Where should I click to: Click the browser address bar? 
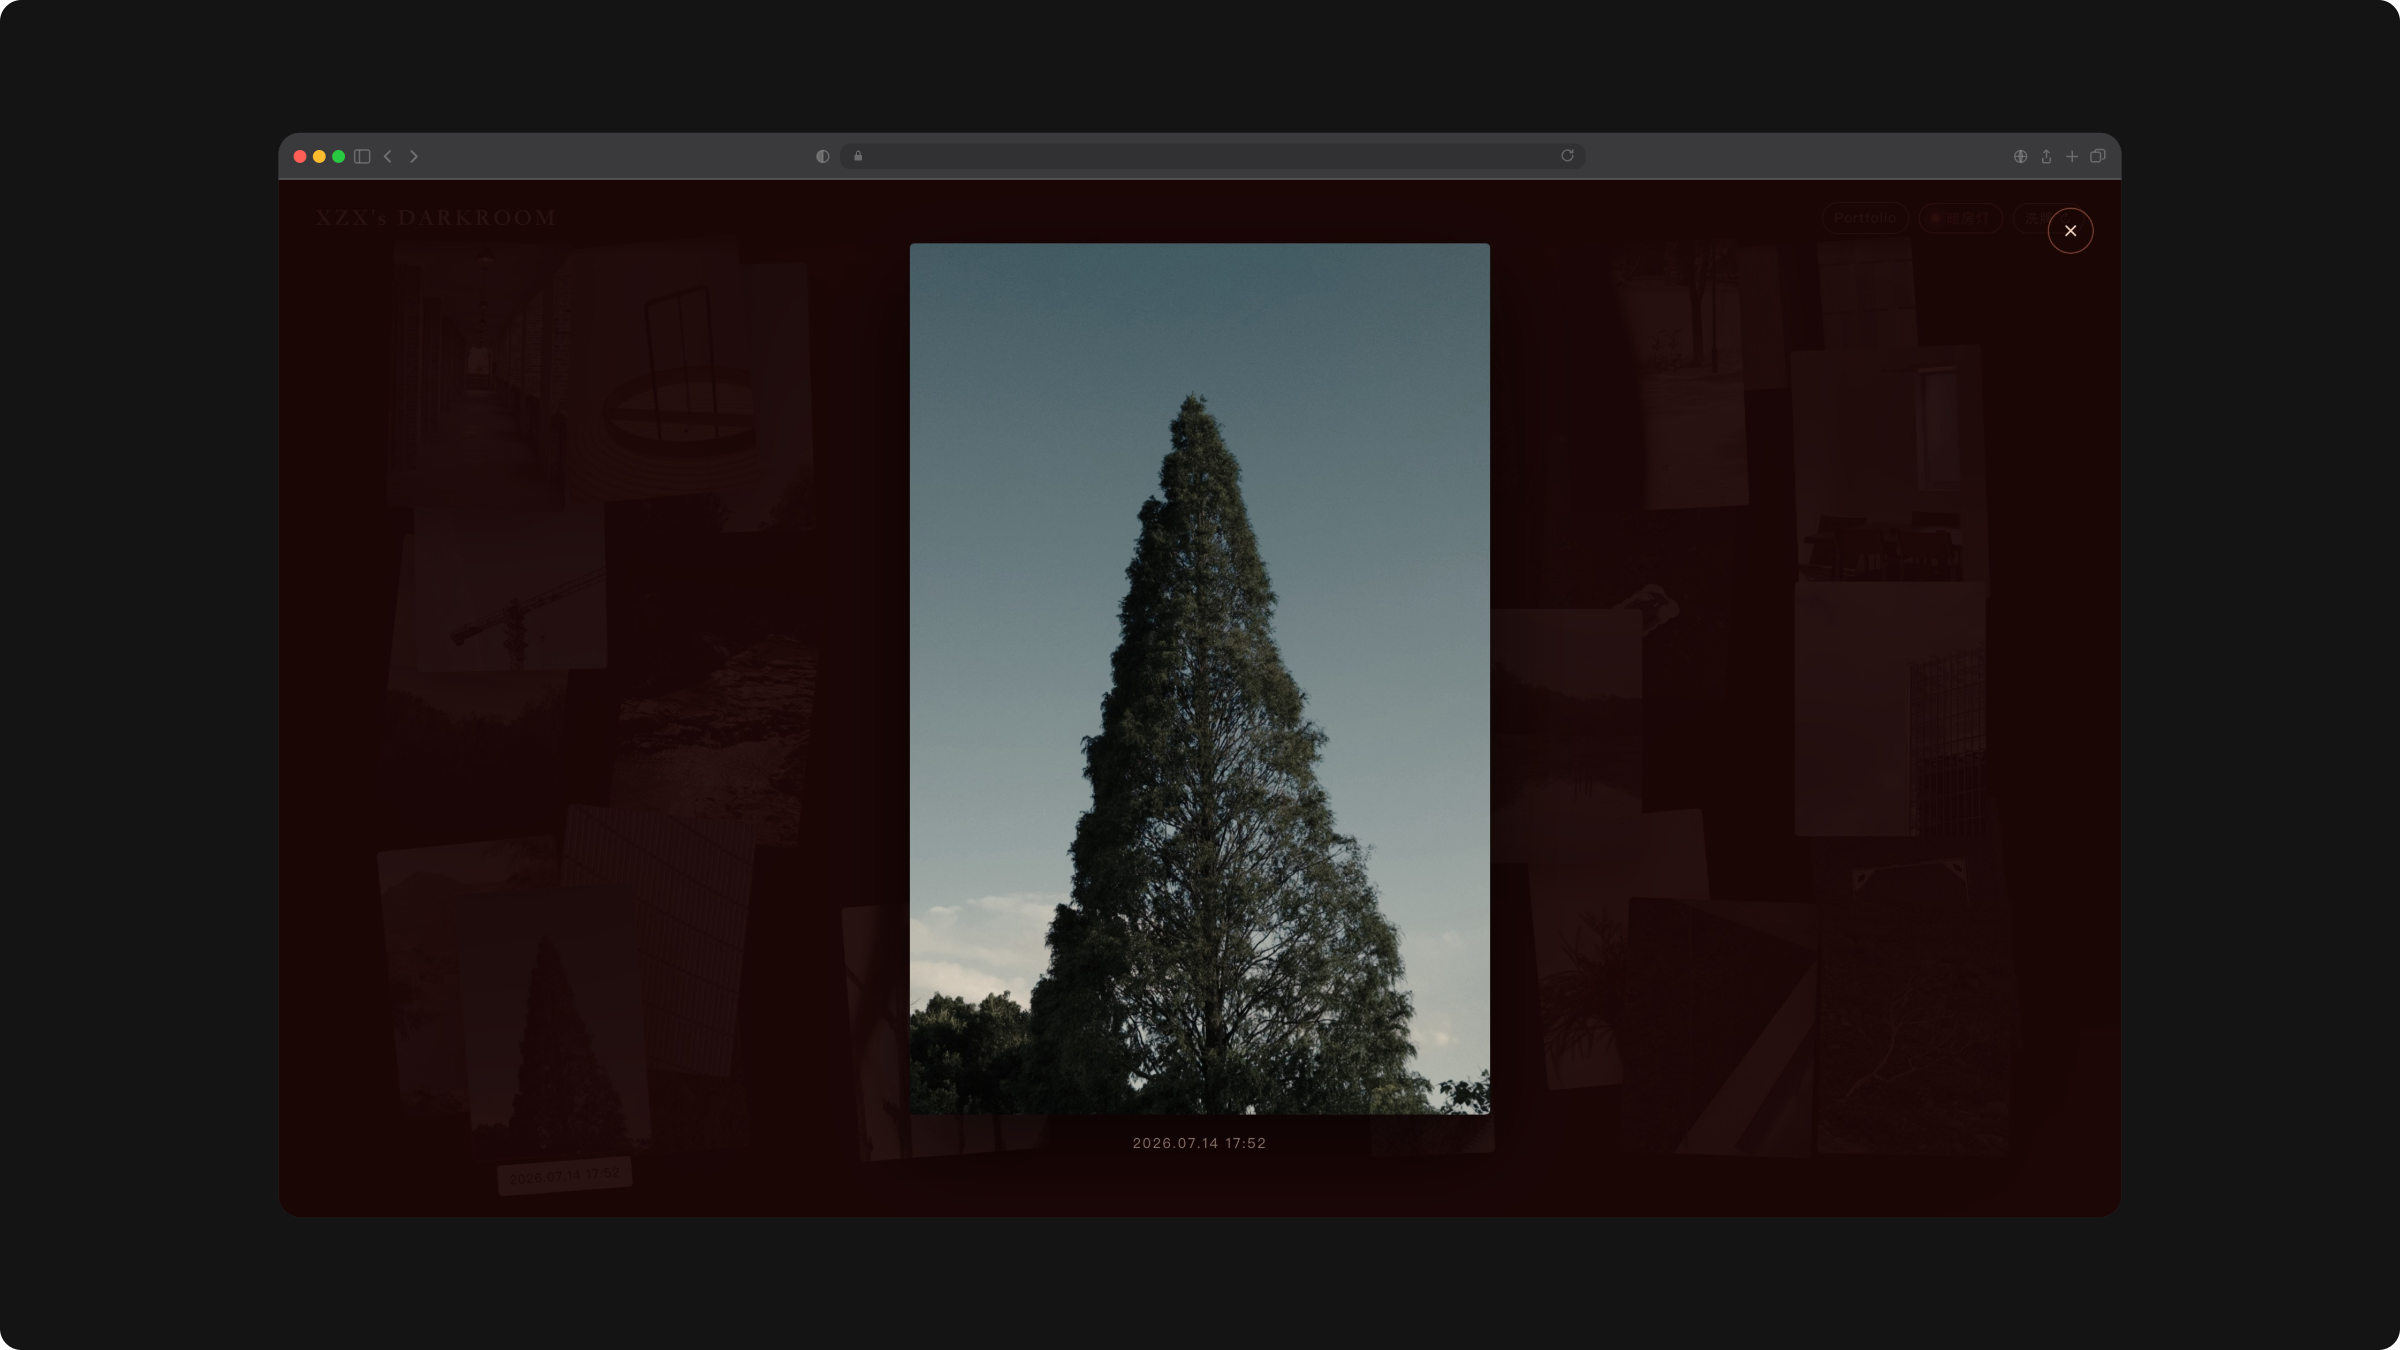1212,156
